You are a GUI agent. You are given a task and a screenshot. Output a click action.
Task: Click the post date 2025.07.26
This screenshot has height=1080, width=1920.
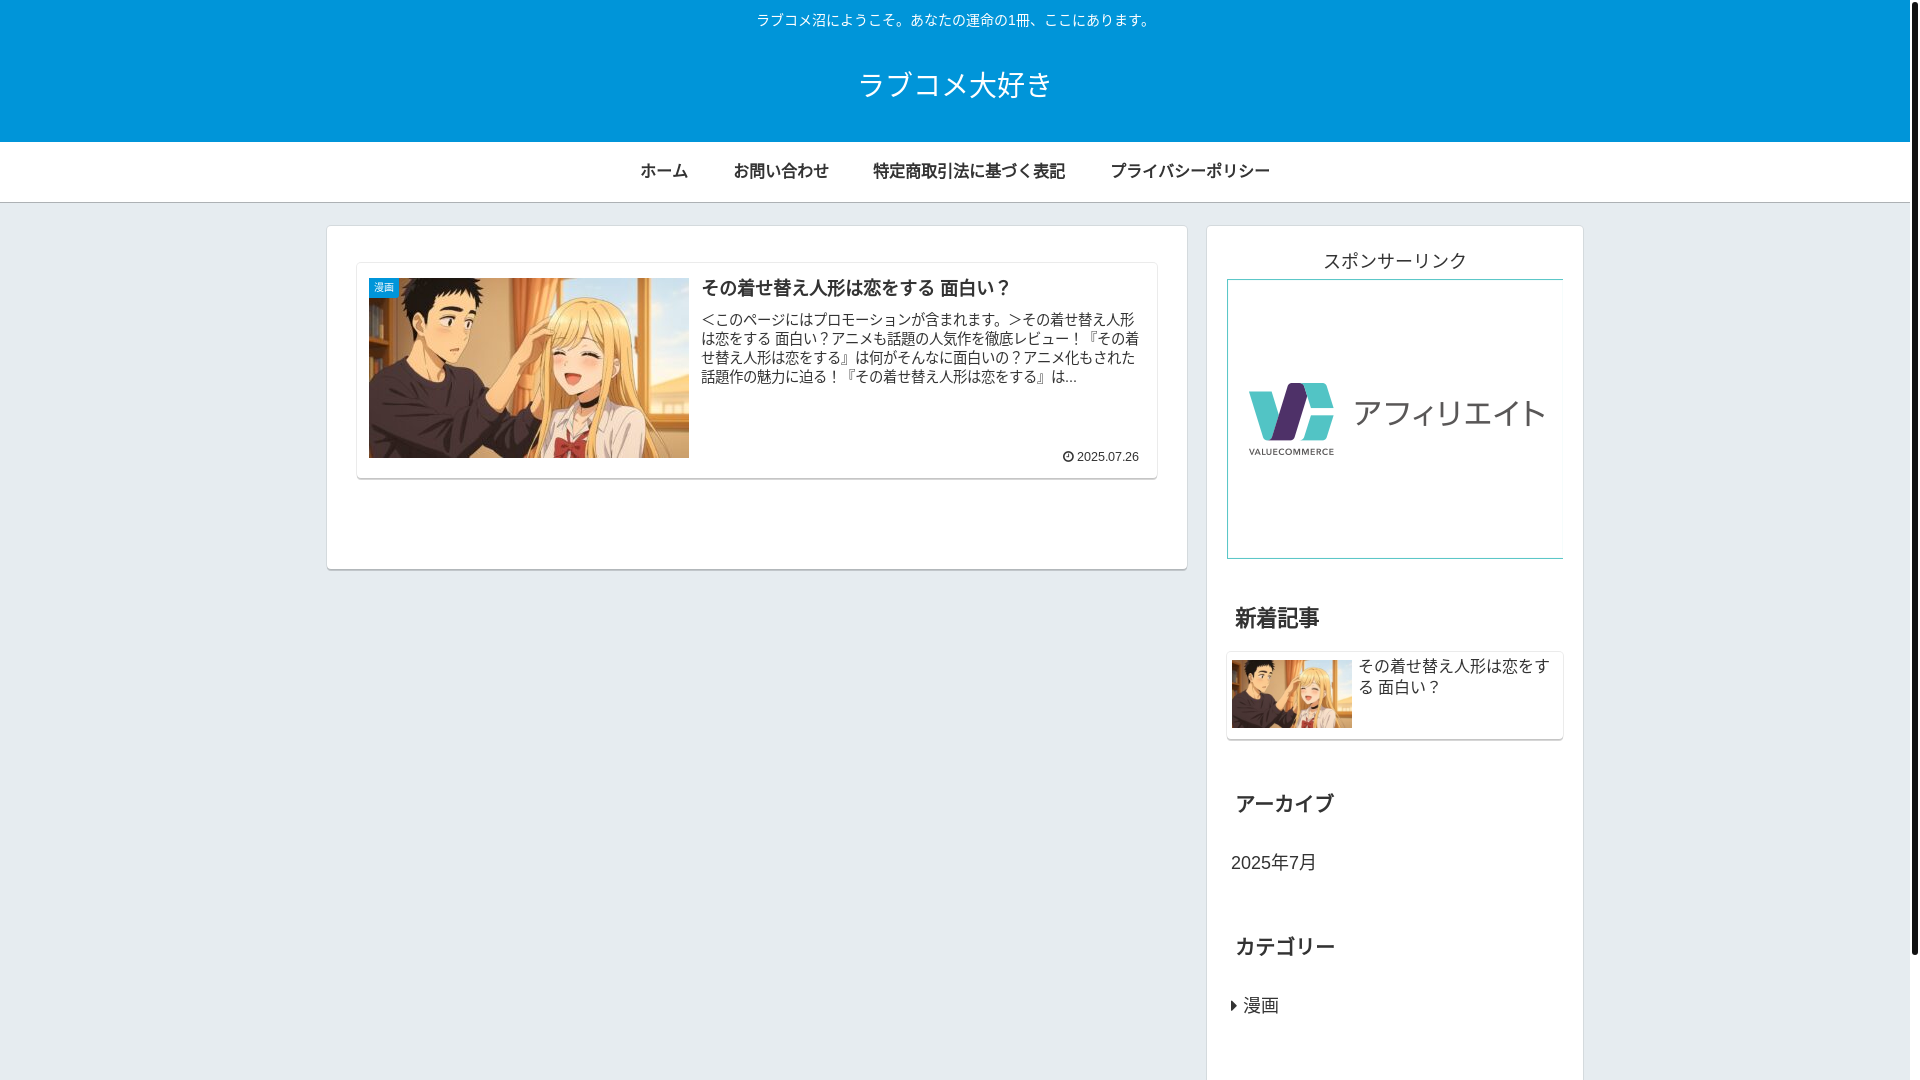1108,456
